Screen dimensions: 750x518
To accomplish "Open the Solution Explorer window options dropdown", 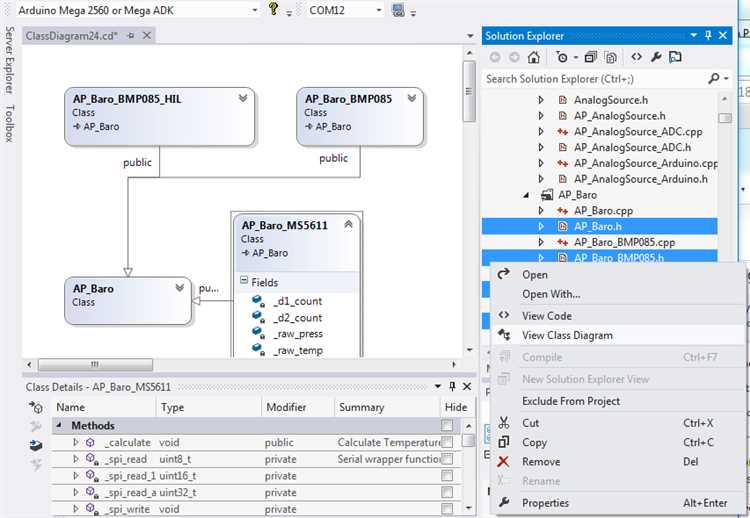I will [x=694, y=35].
